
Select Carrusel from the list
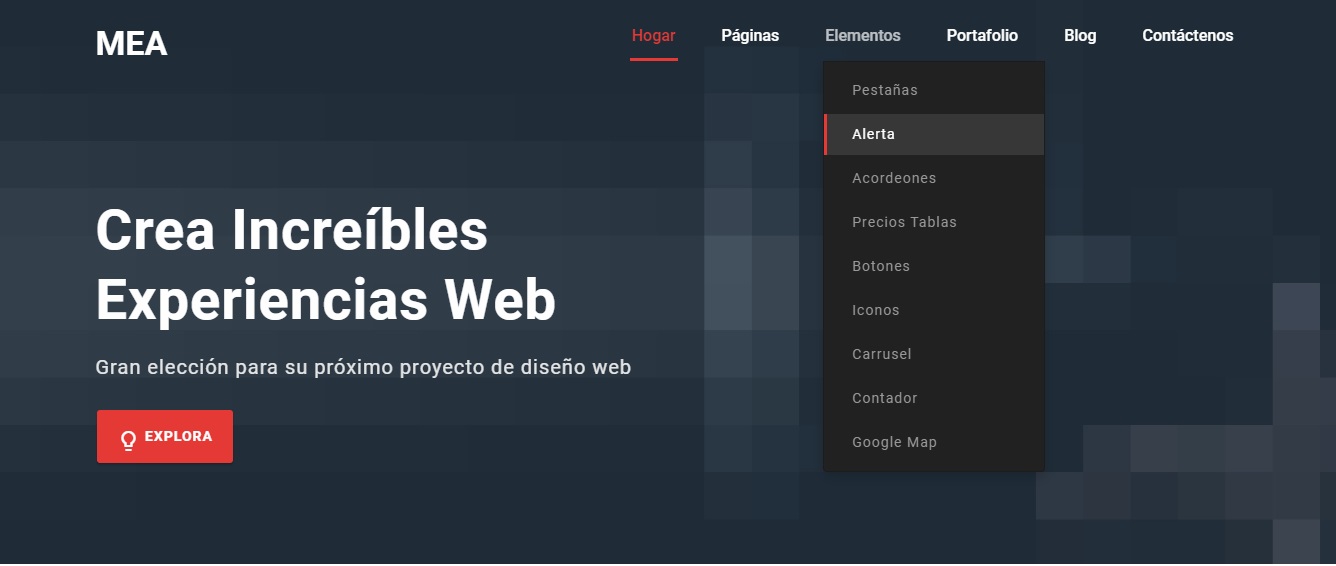point(882,354)
